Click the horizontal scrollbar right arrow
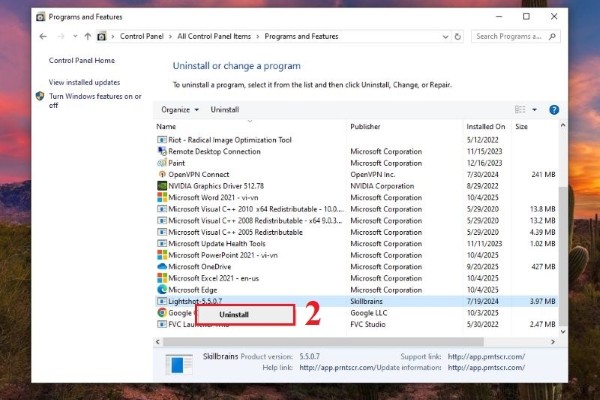 553,341
